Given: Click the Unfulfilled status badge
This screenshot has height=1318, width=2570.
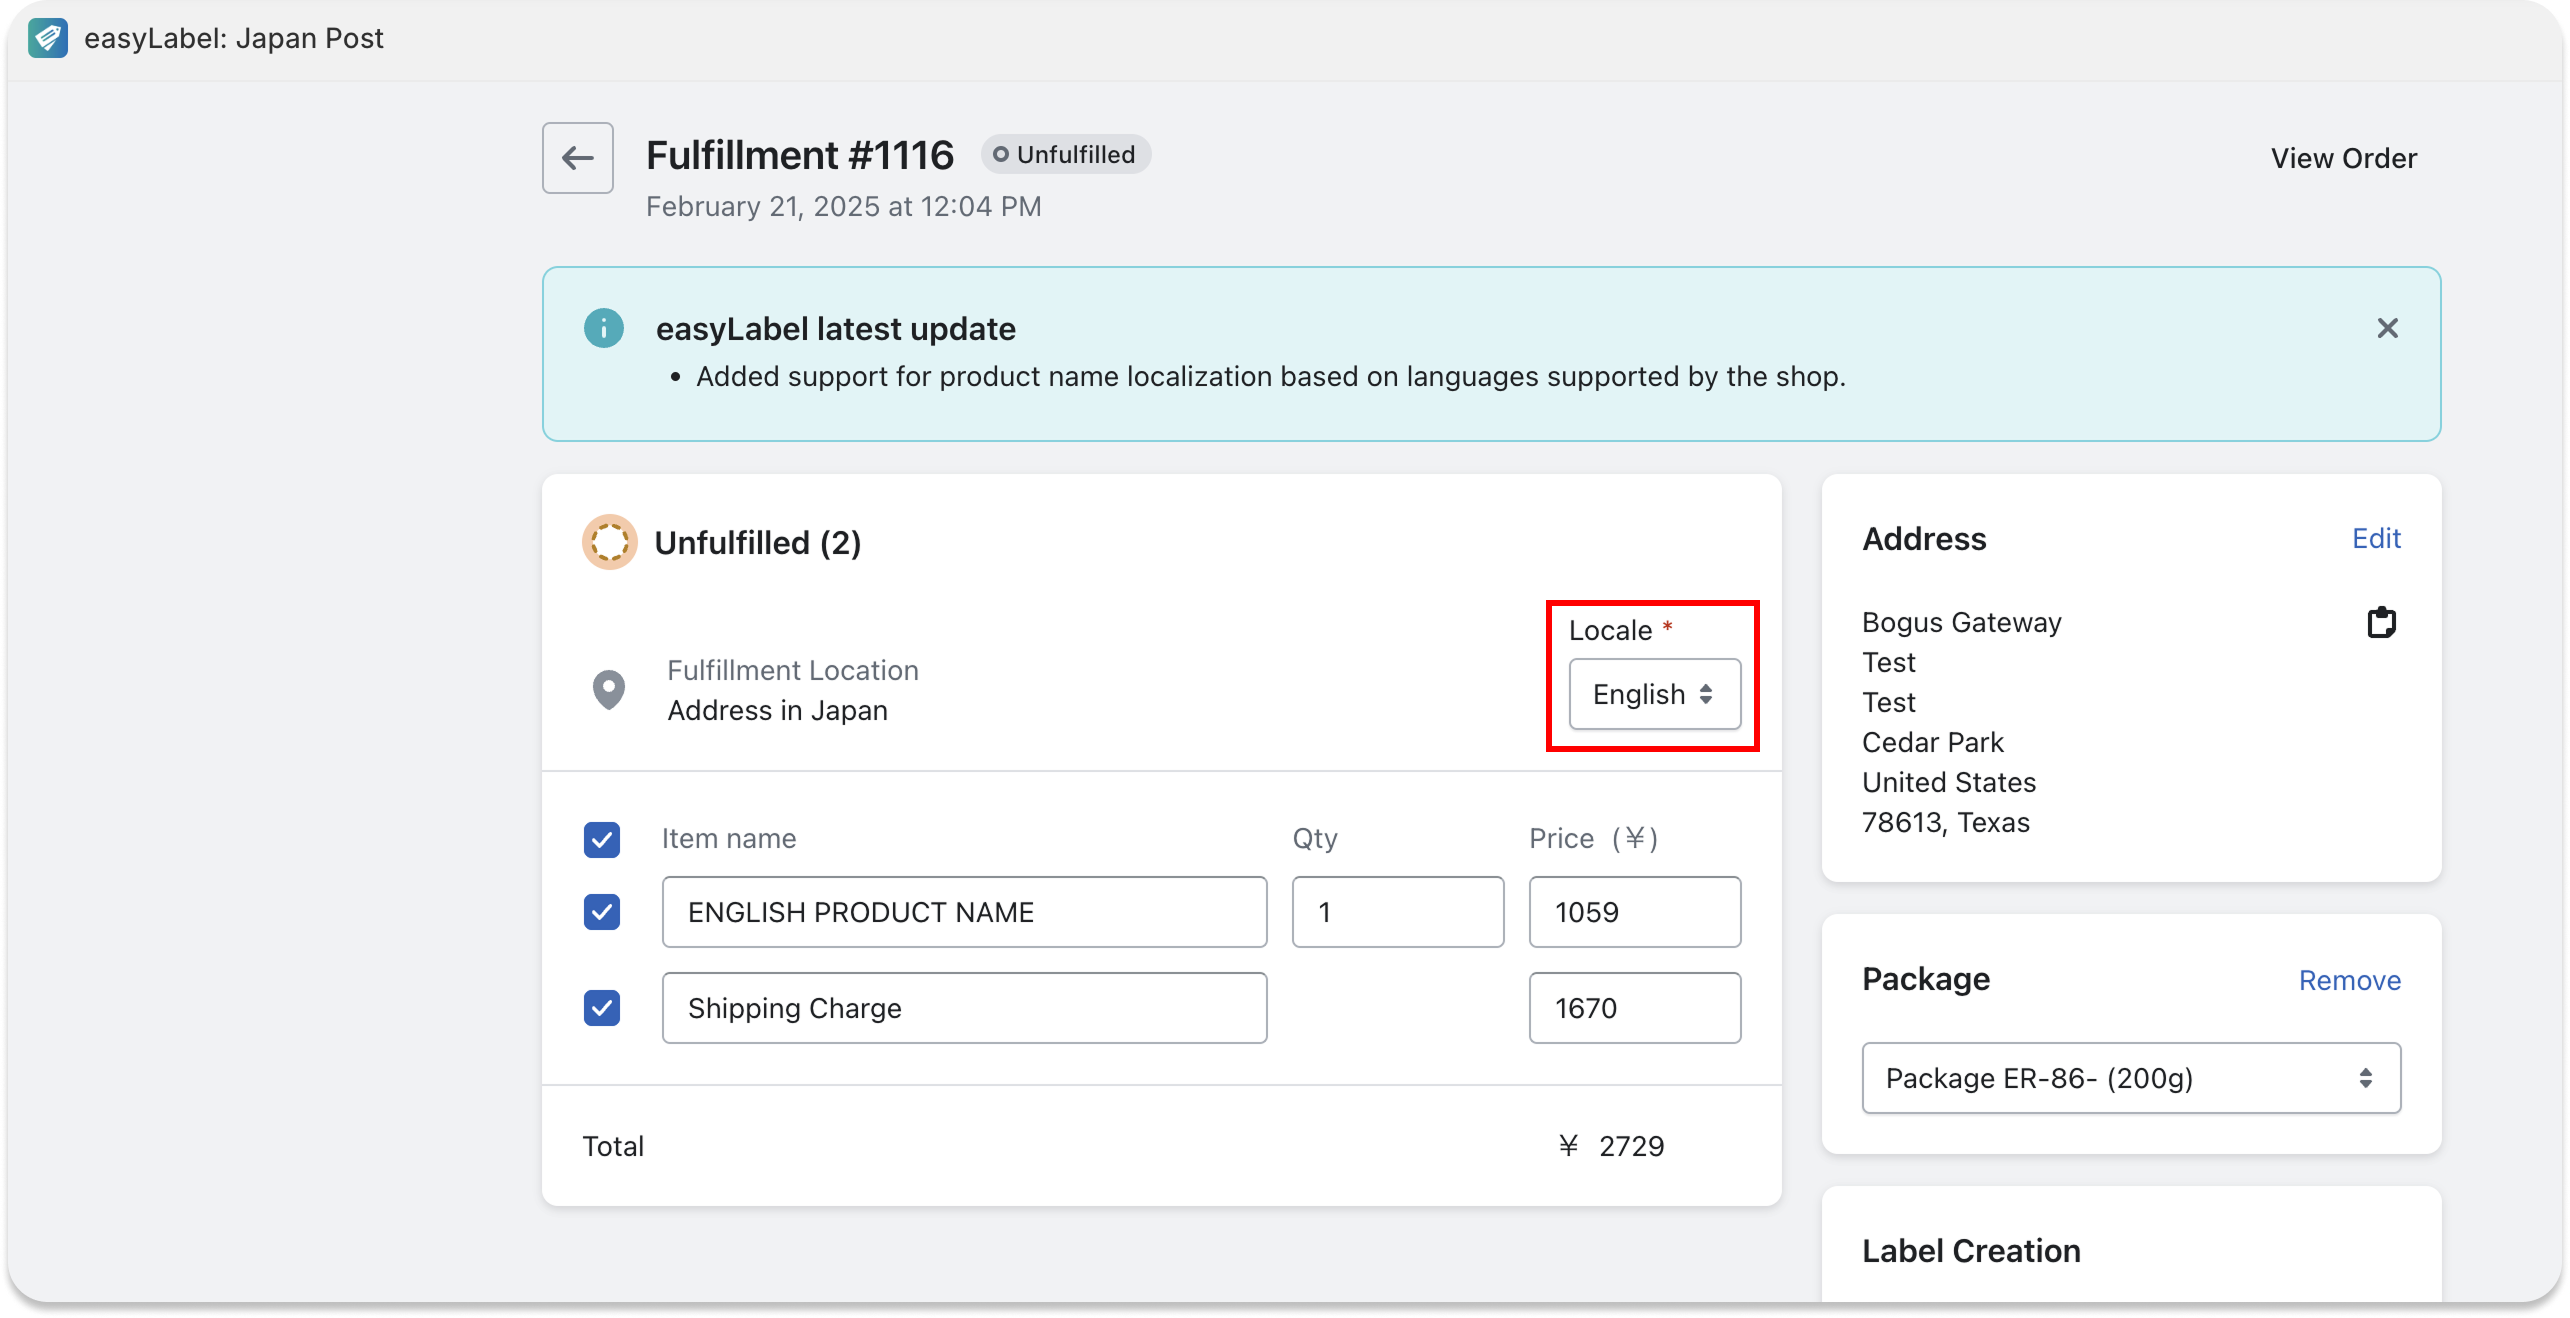Looking at the screenshot, I should (1065, 155).
